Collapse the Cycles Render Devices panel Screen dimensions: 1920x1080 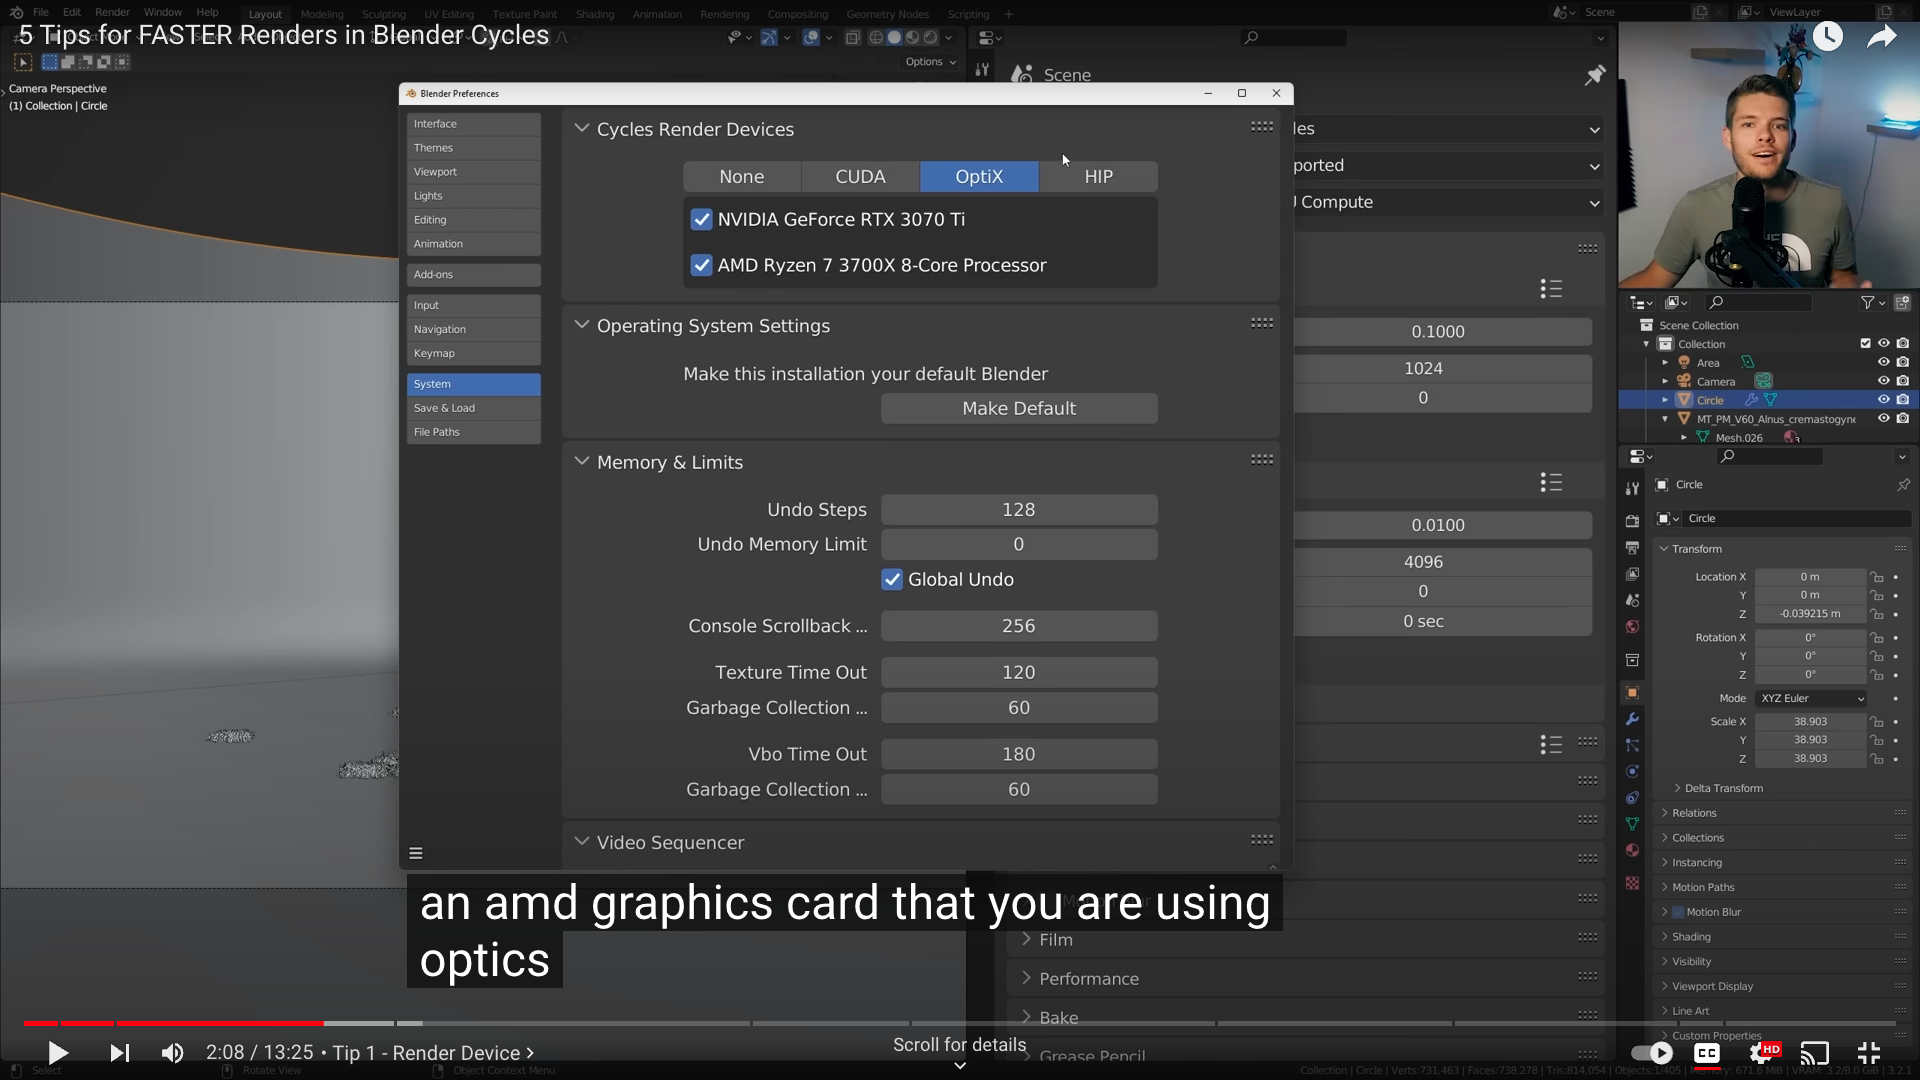tap(582, 129)
